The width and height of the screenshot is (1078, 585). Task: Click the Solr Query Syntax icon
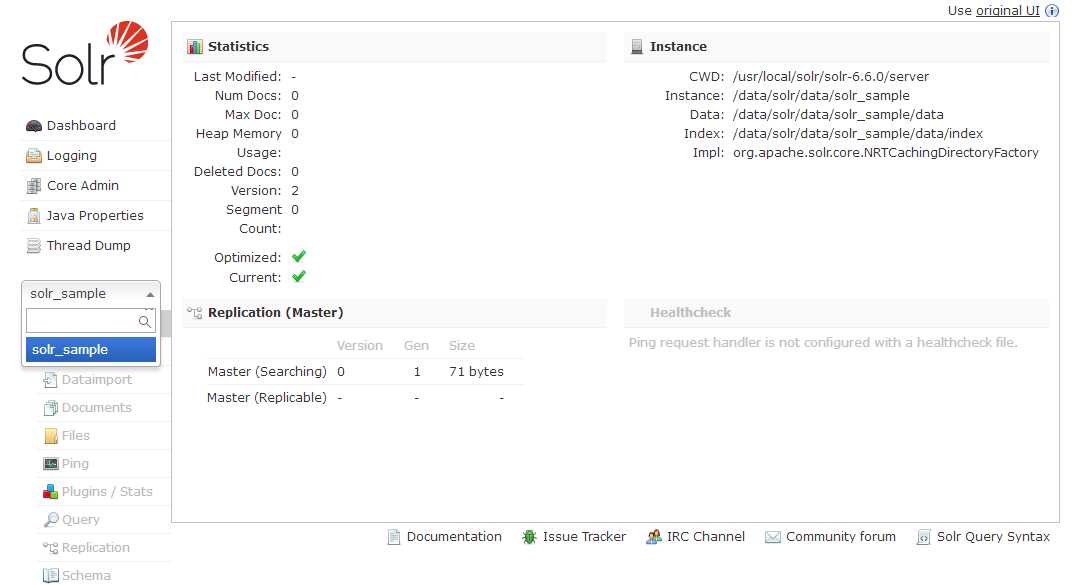tap(923, 537)
